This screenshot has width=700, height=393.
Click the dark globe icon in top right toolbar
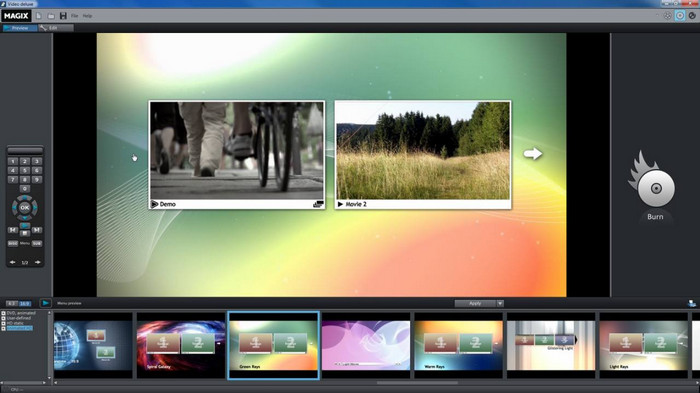coord(692,16)
